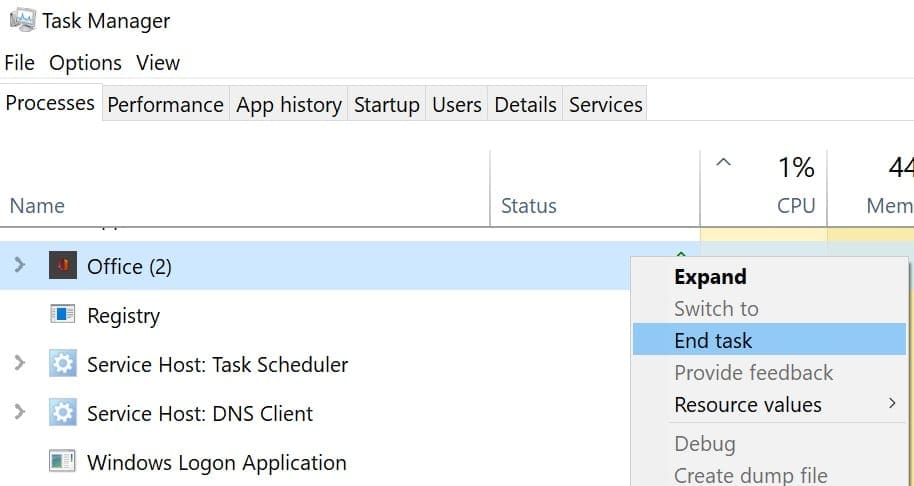
Task: Switch to the Performance tab
Action: (166, 104)
